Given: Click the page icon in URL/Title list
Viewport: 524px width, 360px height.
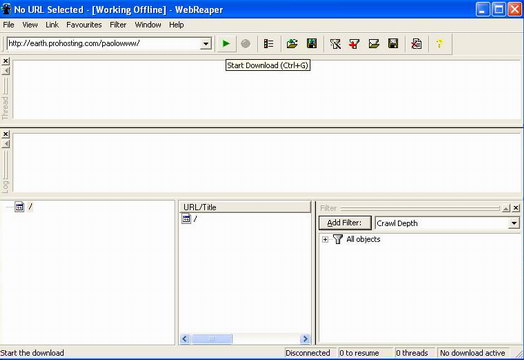Looking at the screenshot, I should pyautogui.click(x=186, y=219).
